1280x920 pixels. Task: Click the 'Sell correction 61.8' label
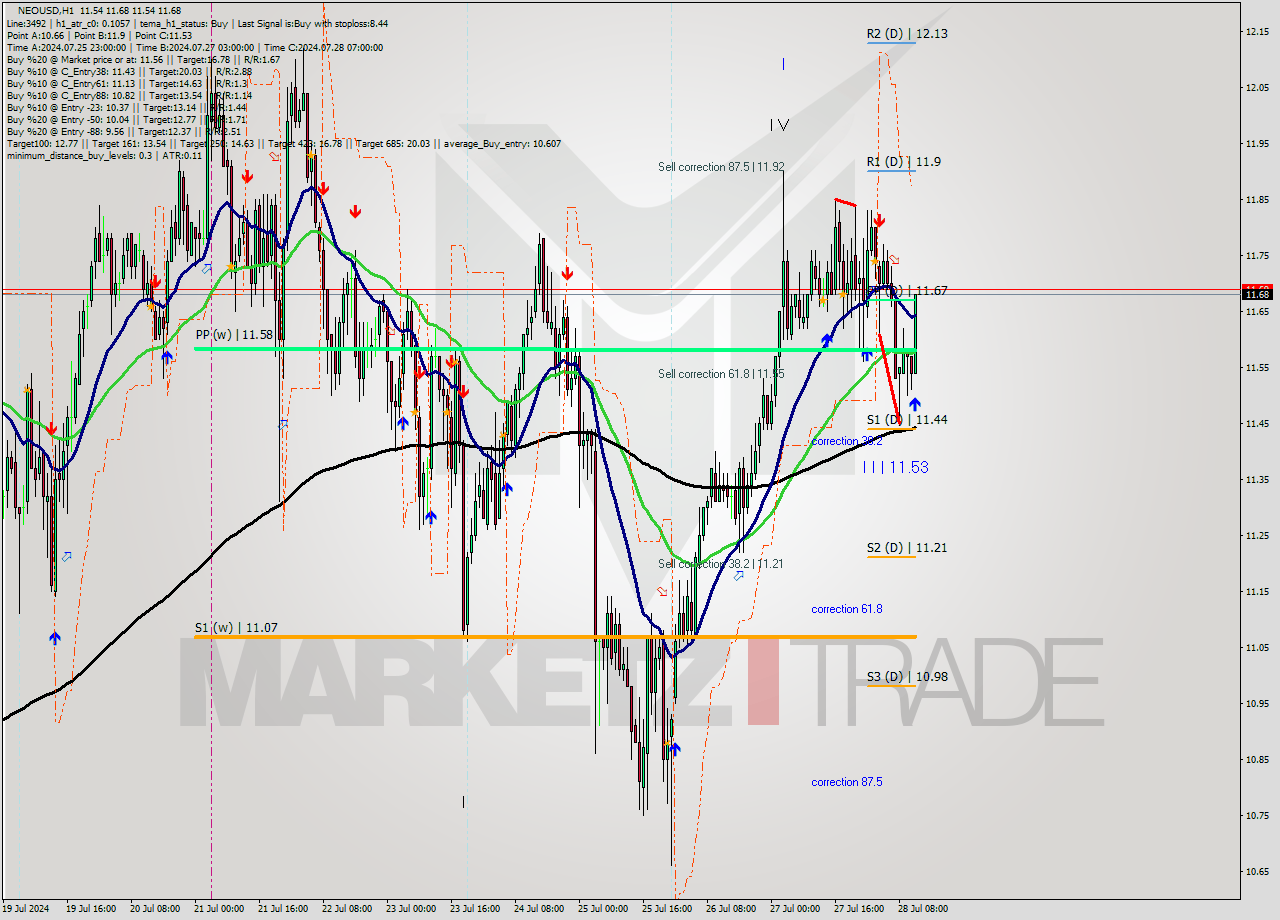721,373
